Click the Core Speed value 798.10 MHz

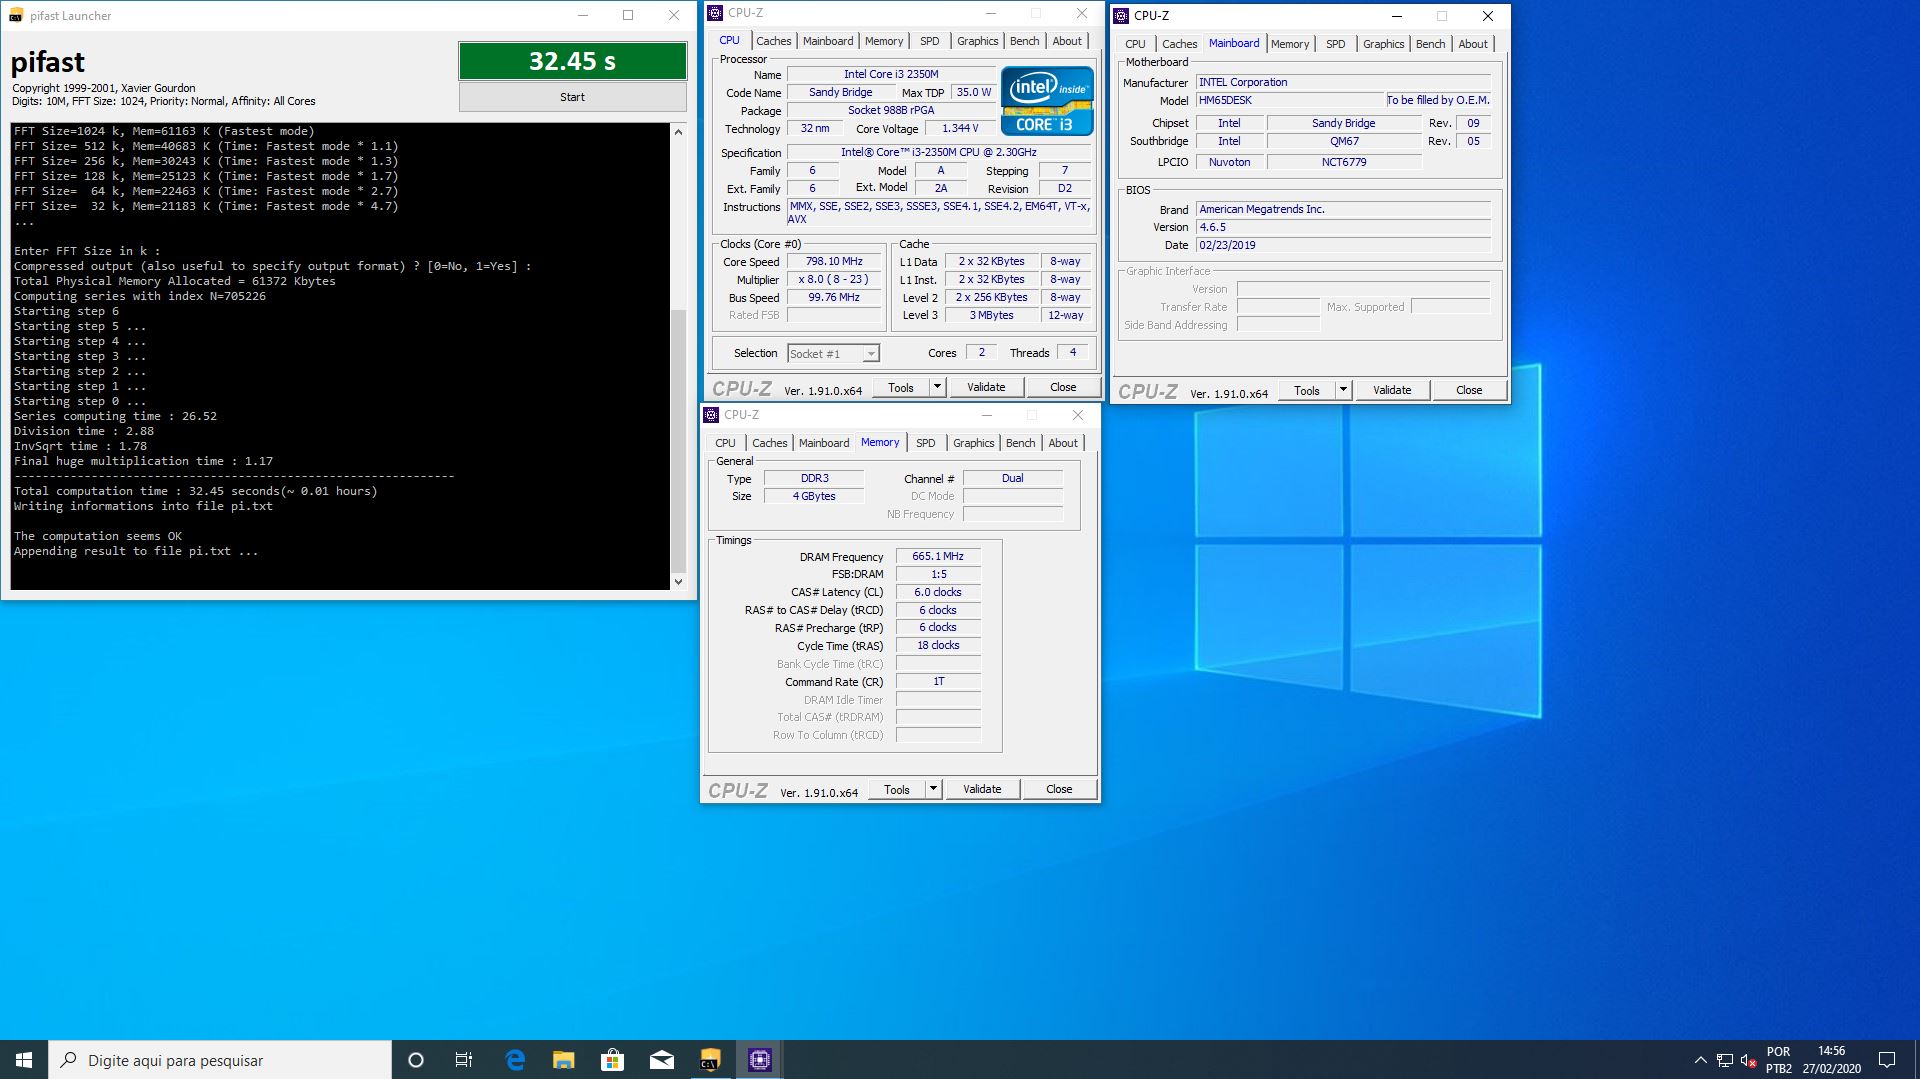click(834, 261)
